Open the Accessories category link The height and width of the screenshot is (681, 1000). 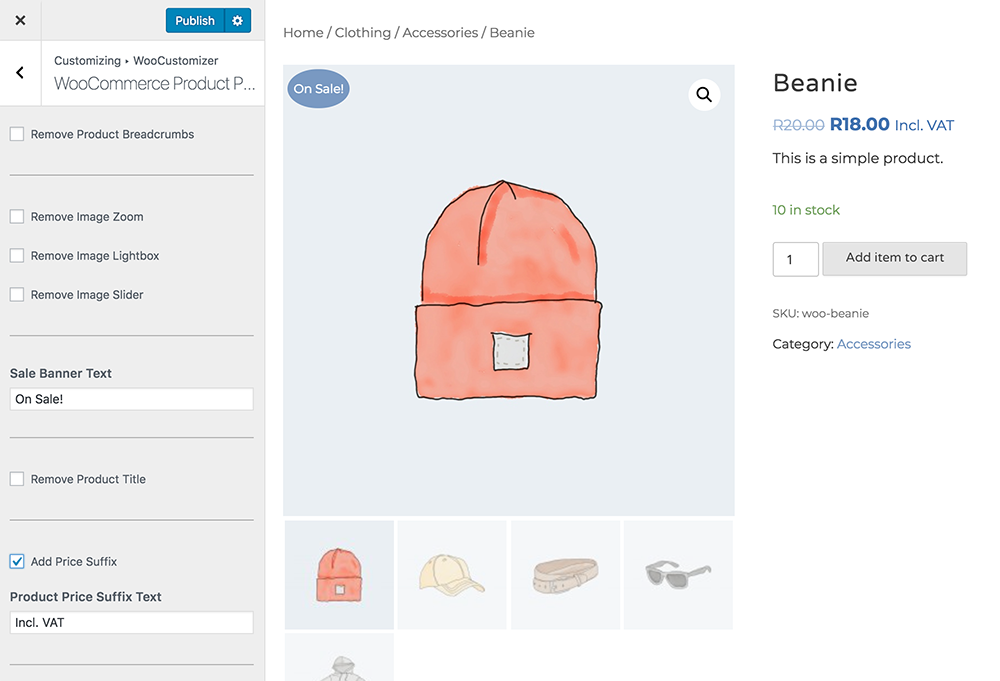point(873,344)
